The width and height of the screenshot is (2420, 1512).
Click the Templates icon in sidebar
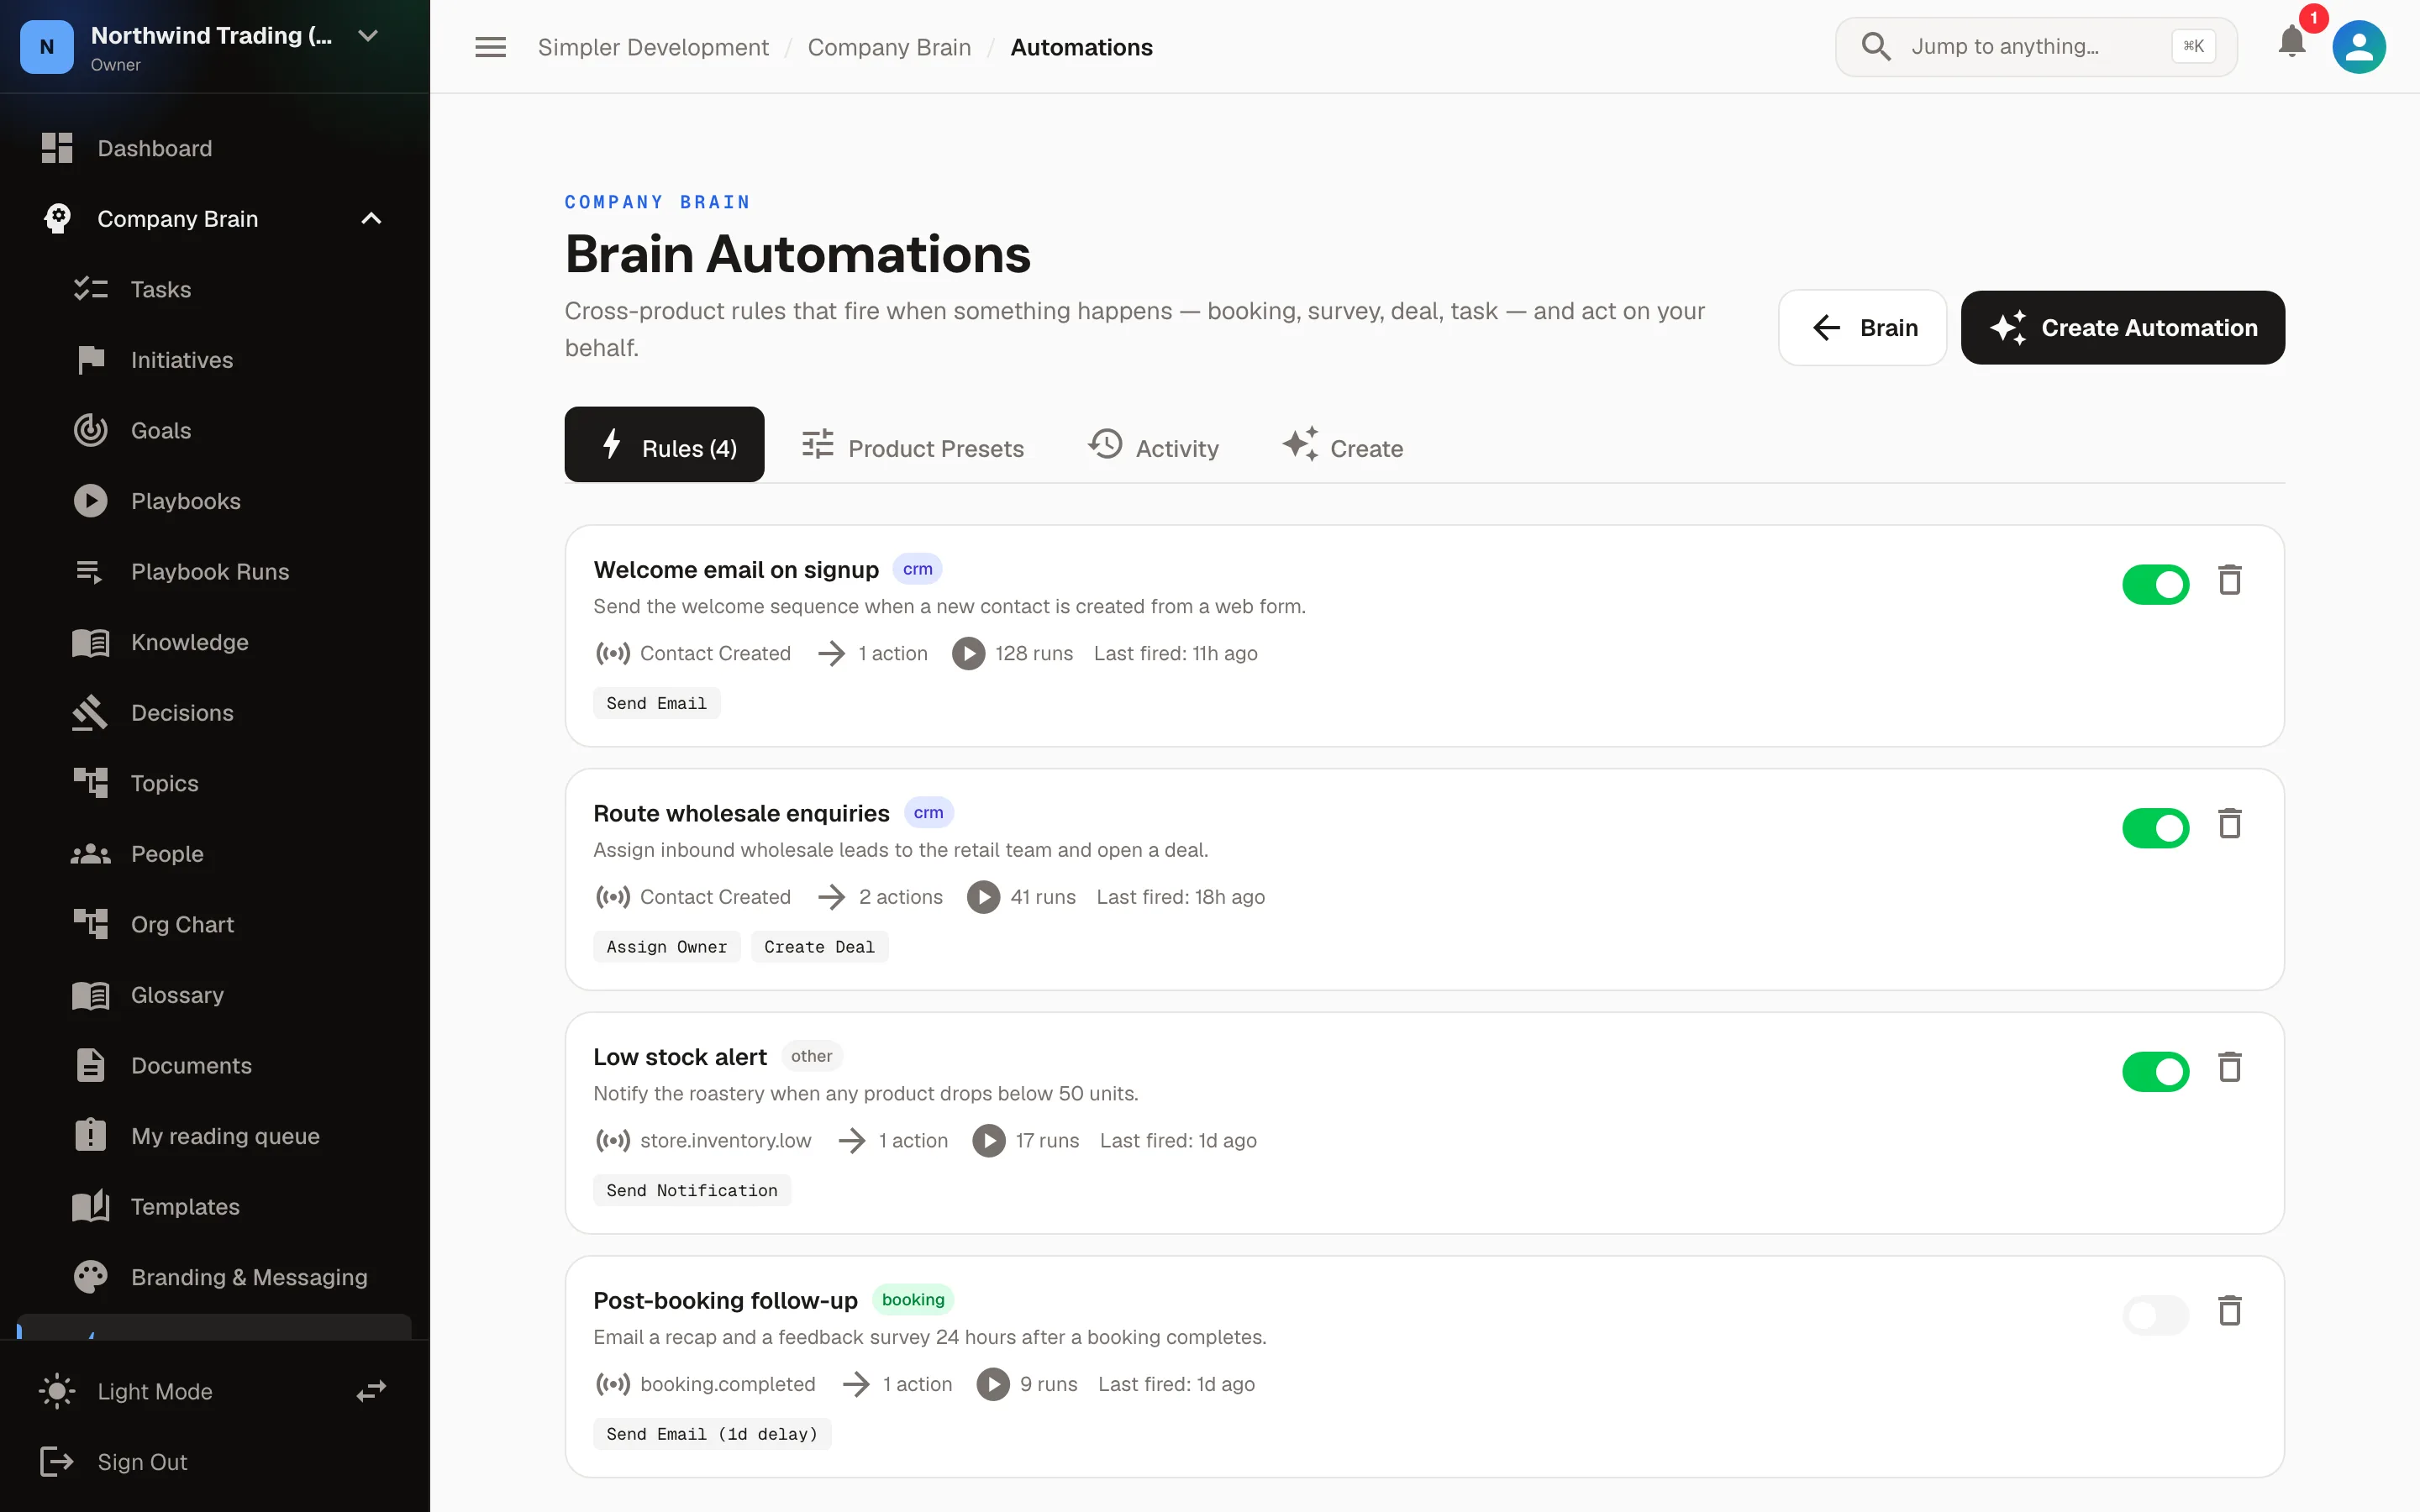(x=90, y=1206)
